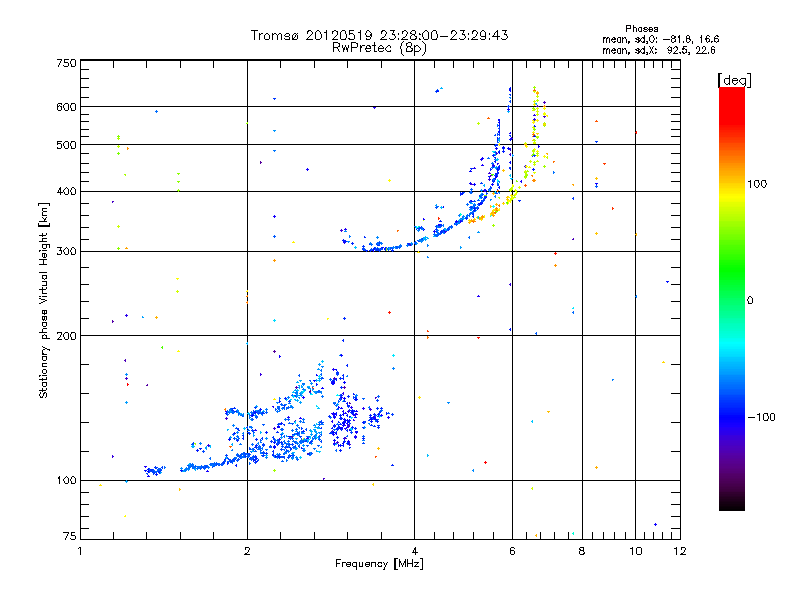Click the '100' y-axis tick label
This screenshot has height=600, width=800.
click(67, 480)
